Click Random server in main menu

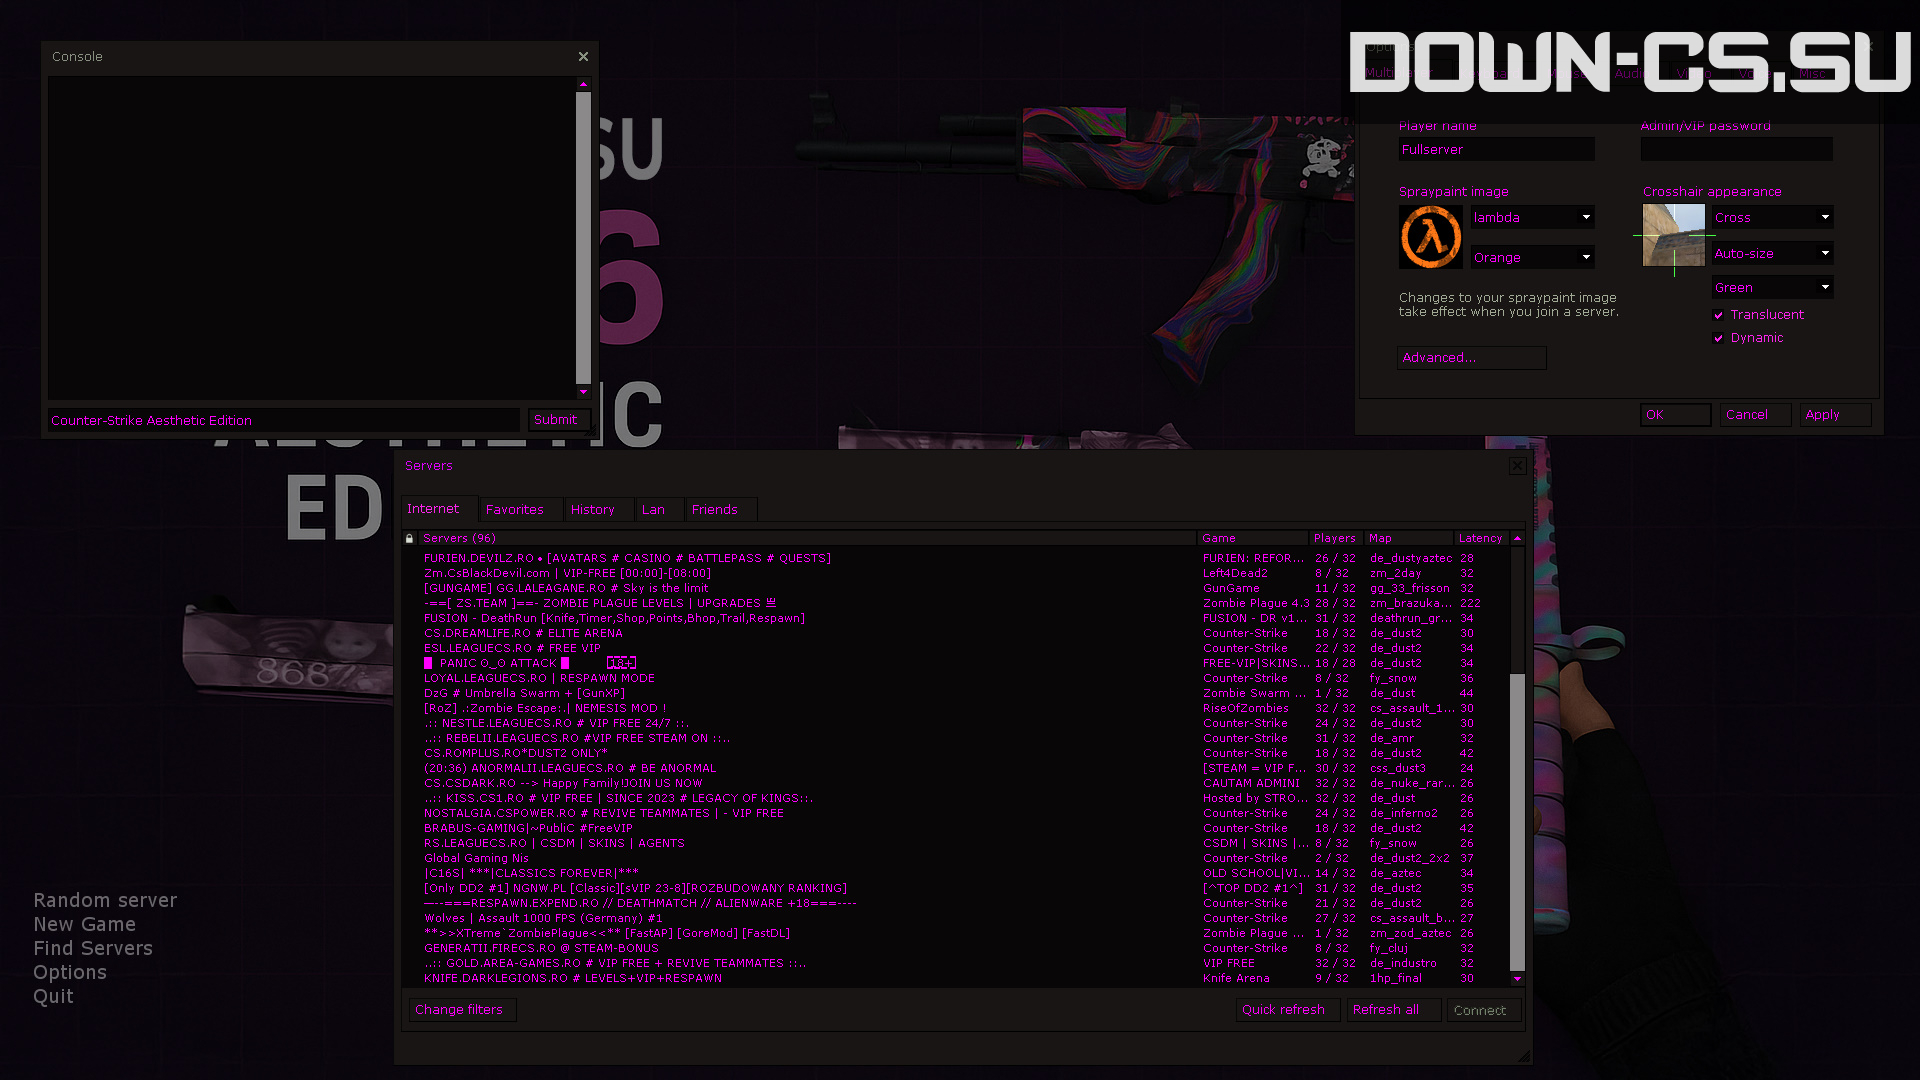pyautogui.click(x=105, y=900)
